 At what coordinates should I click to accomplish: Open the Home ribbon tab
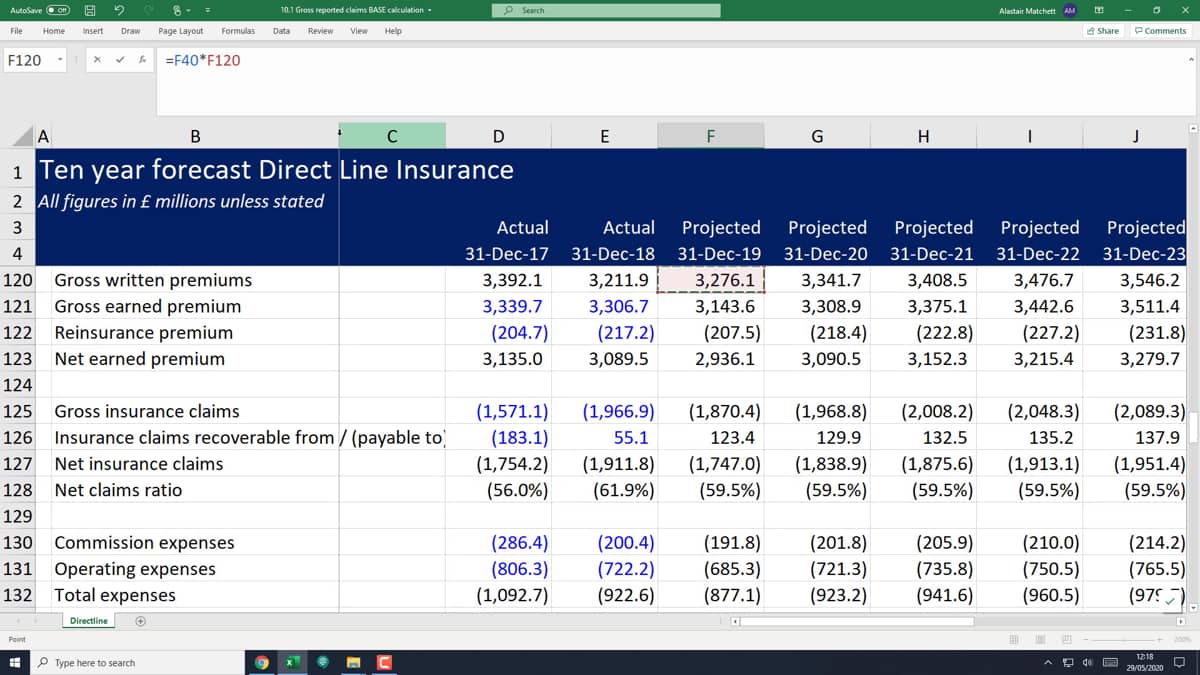click(54, 31)
